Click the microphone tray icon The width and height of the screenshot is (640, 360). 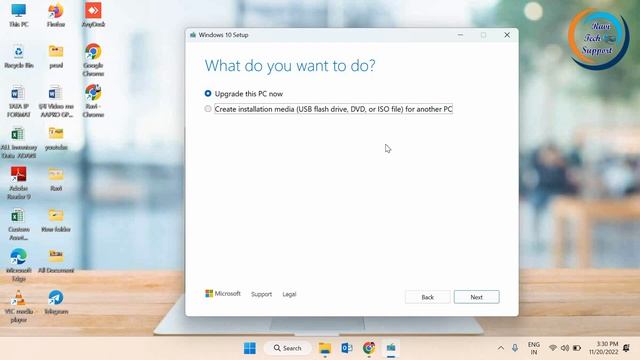(x=515, y=348)
